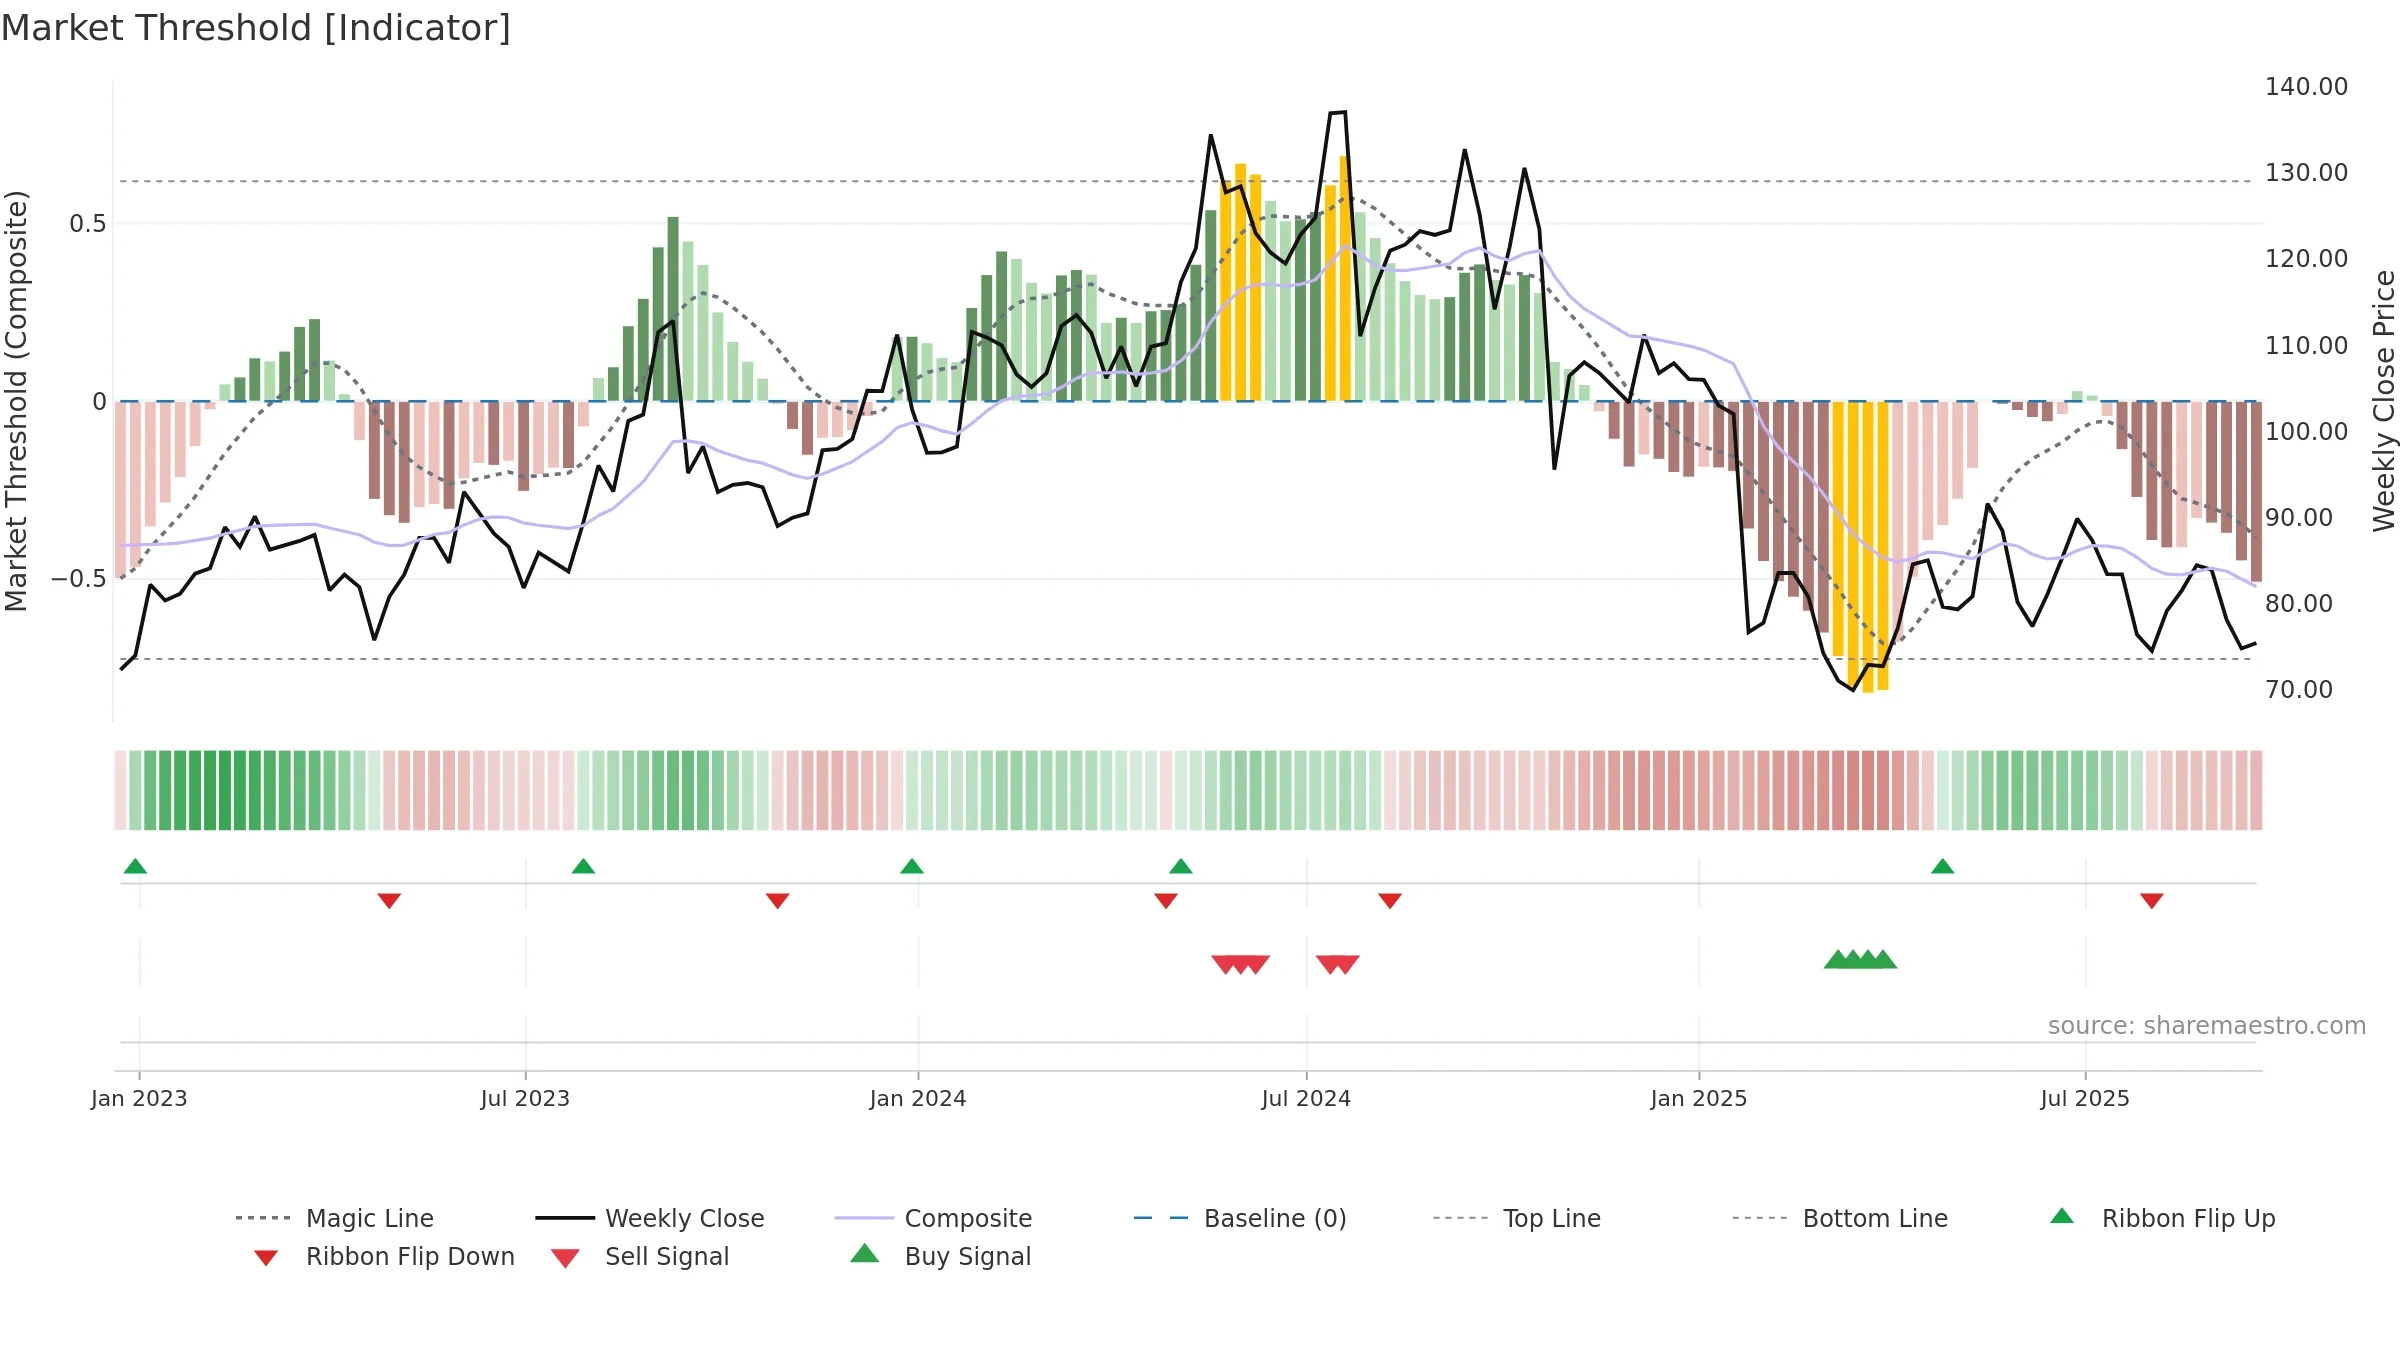The image size is (2400, 1350).
Task: Toggle the Weekly Close legend entry
Action: (649, 1218)
